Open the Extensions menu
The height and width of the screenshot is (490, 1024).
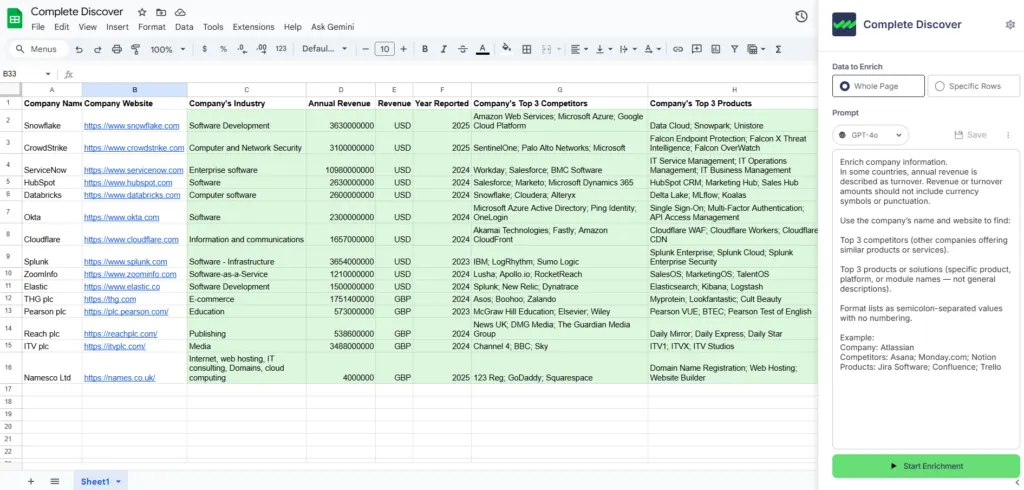click(x=253, y=27)
